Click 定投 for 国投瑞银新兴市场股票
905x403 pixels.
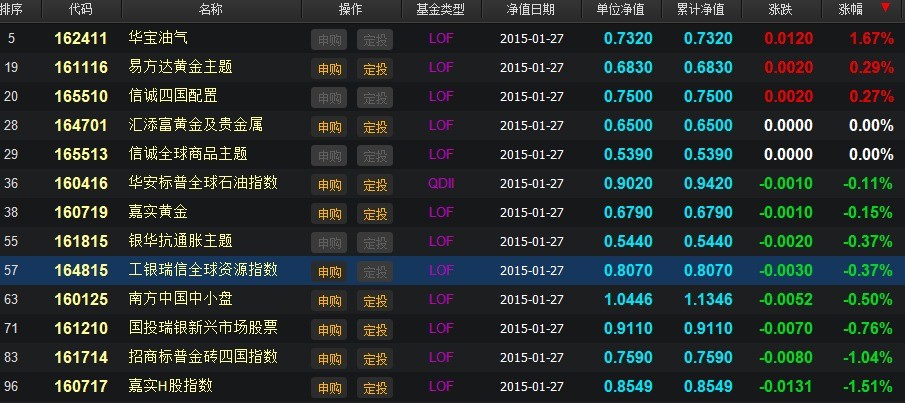point(375,330)
